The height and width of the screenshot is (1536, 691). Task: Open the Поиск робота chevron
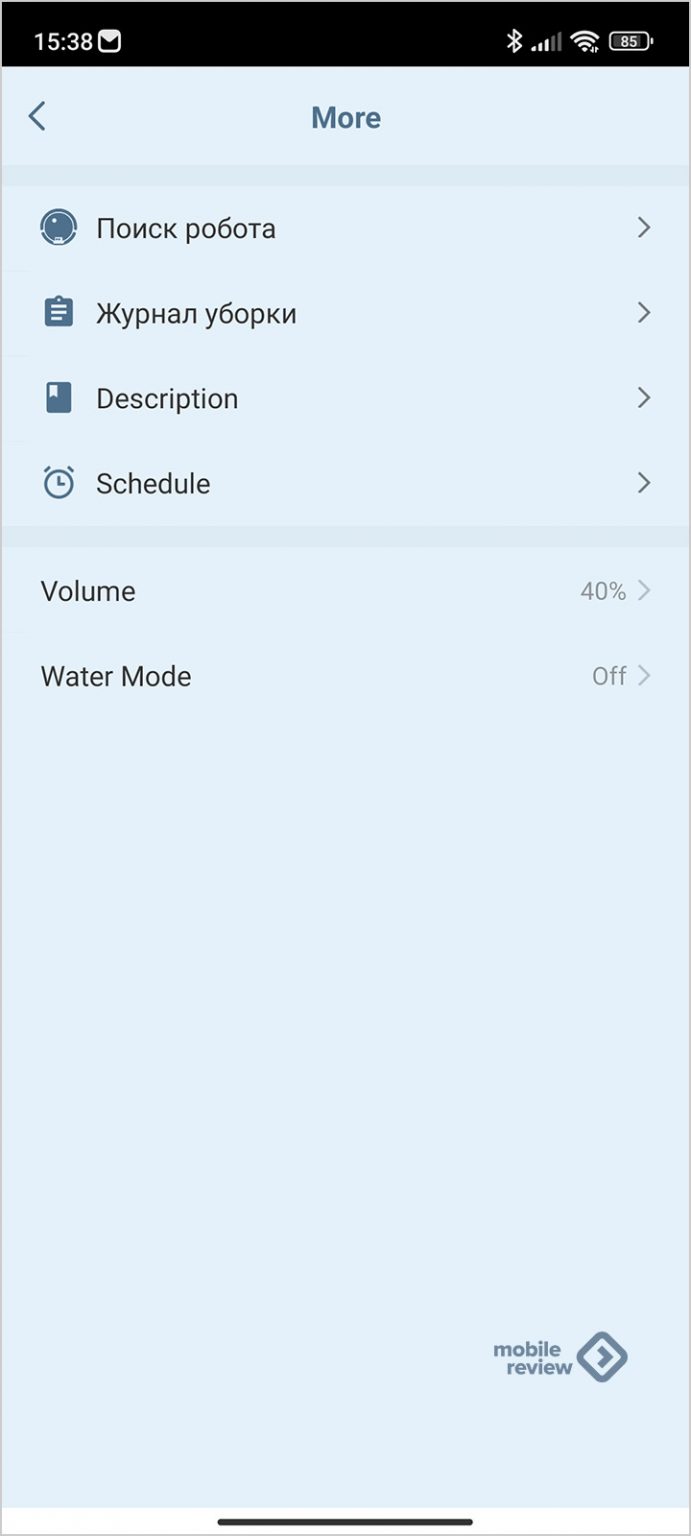[644, 228]
